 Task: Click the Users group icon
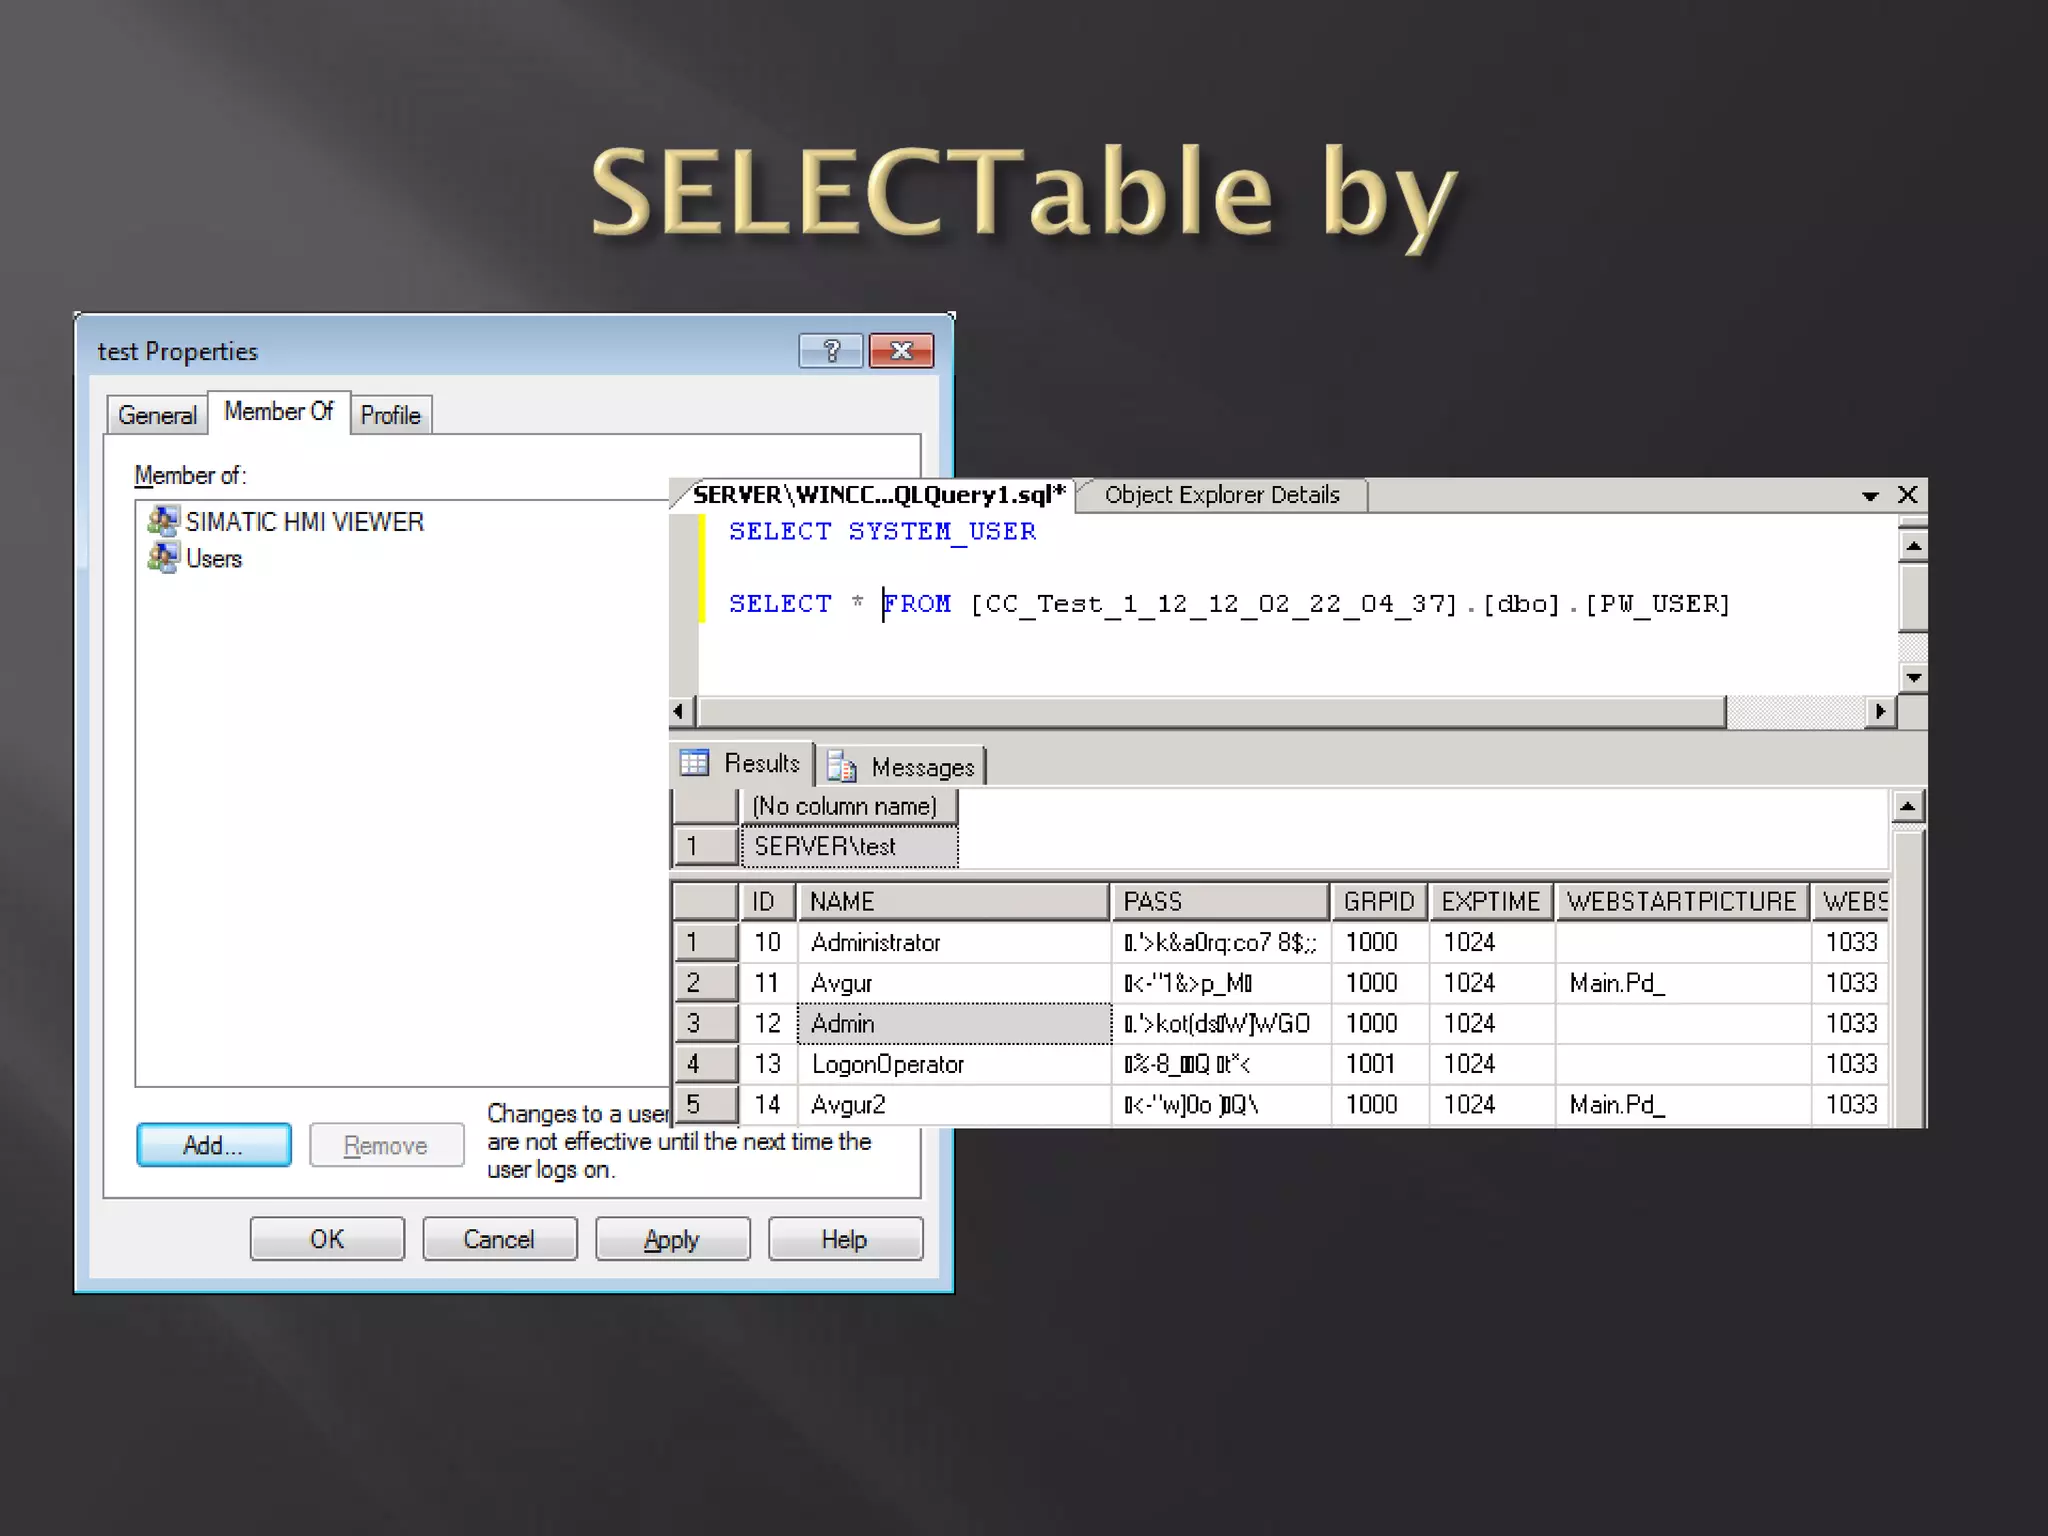(162, 558)
